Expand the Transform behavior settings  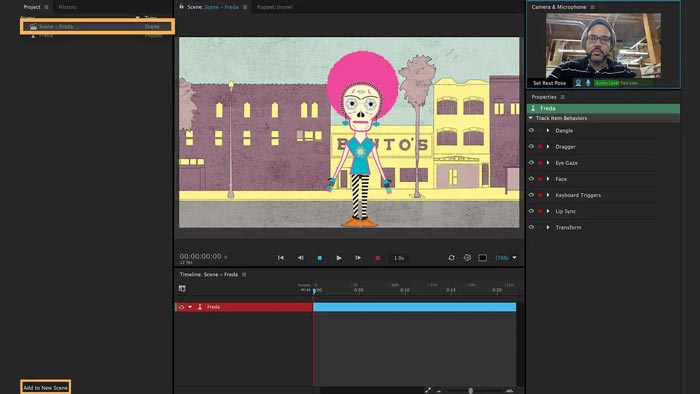(x=548, y=227)
